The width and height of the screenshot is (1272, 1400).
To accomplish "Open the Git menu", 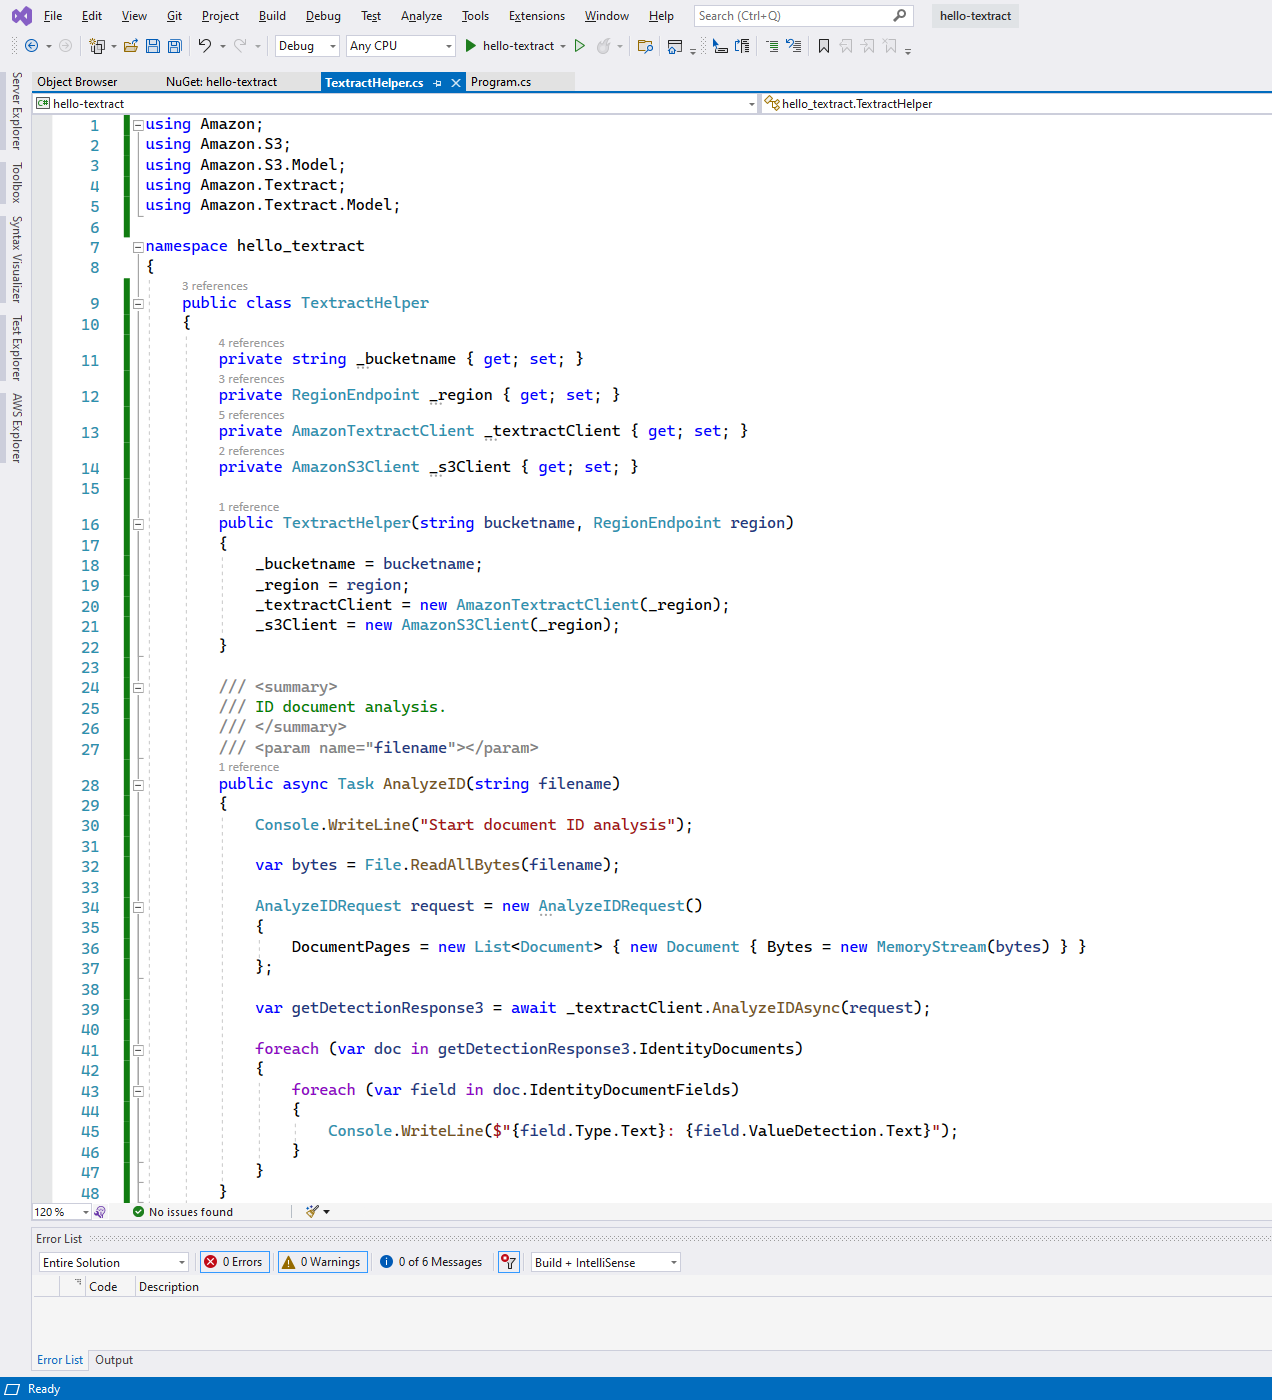I will click(174, 16).
